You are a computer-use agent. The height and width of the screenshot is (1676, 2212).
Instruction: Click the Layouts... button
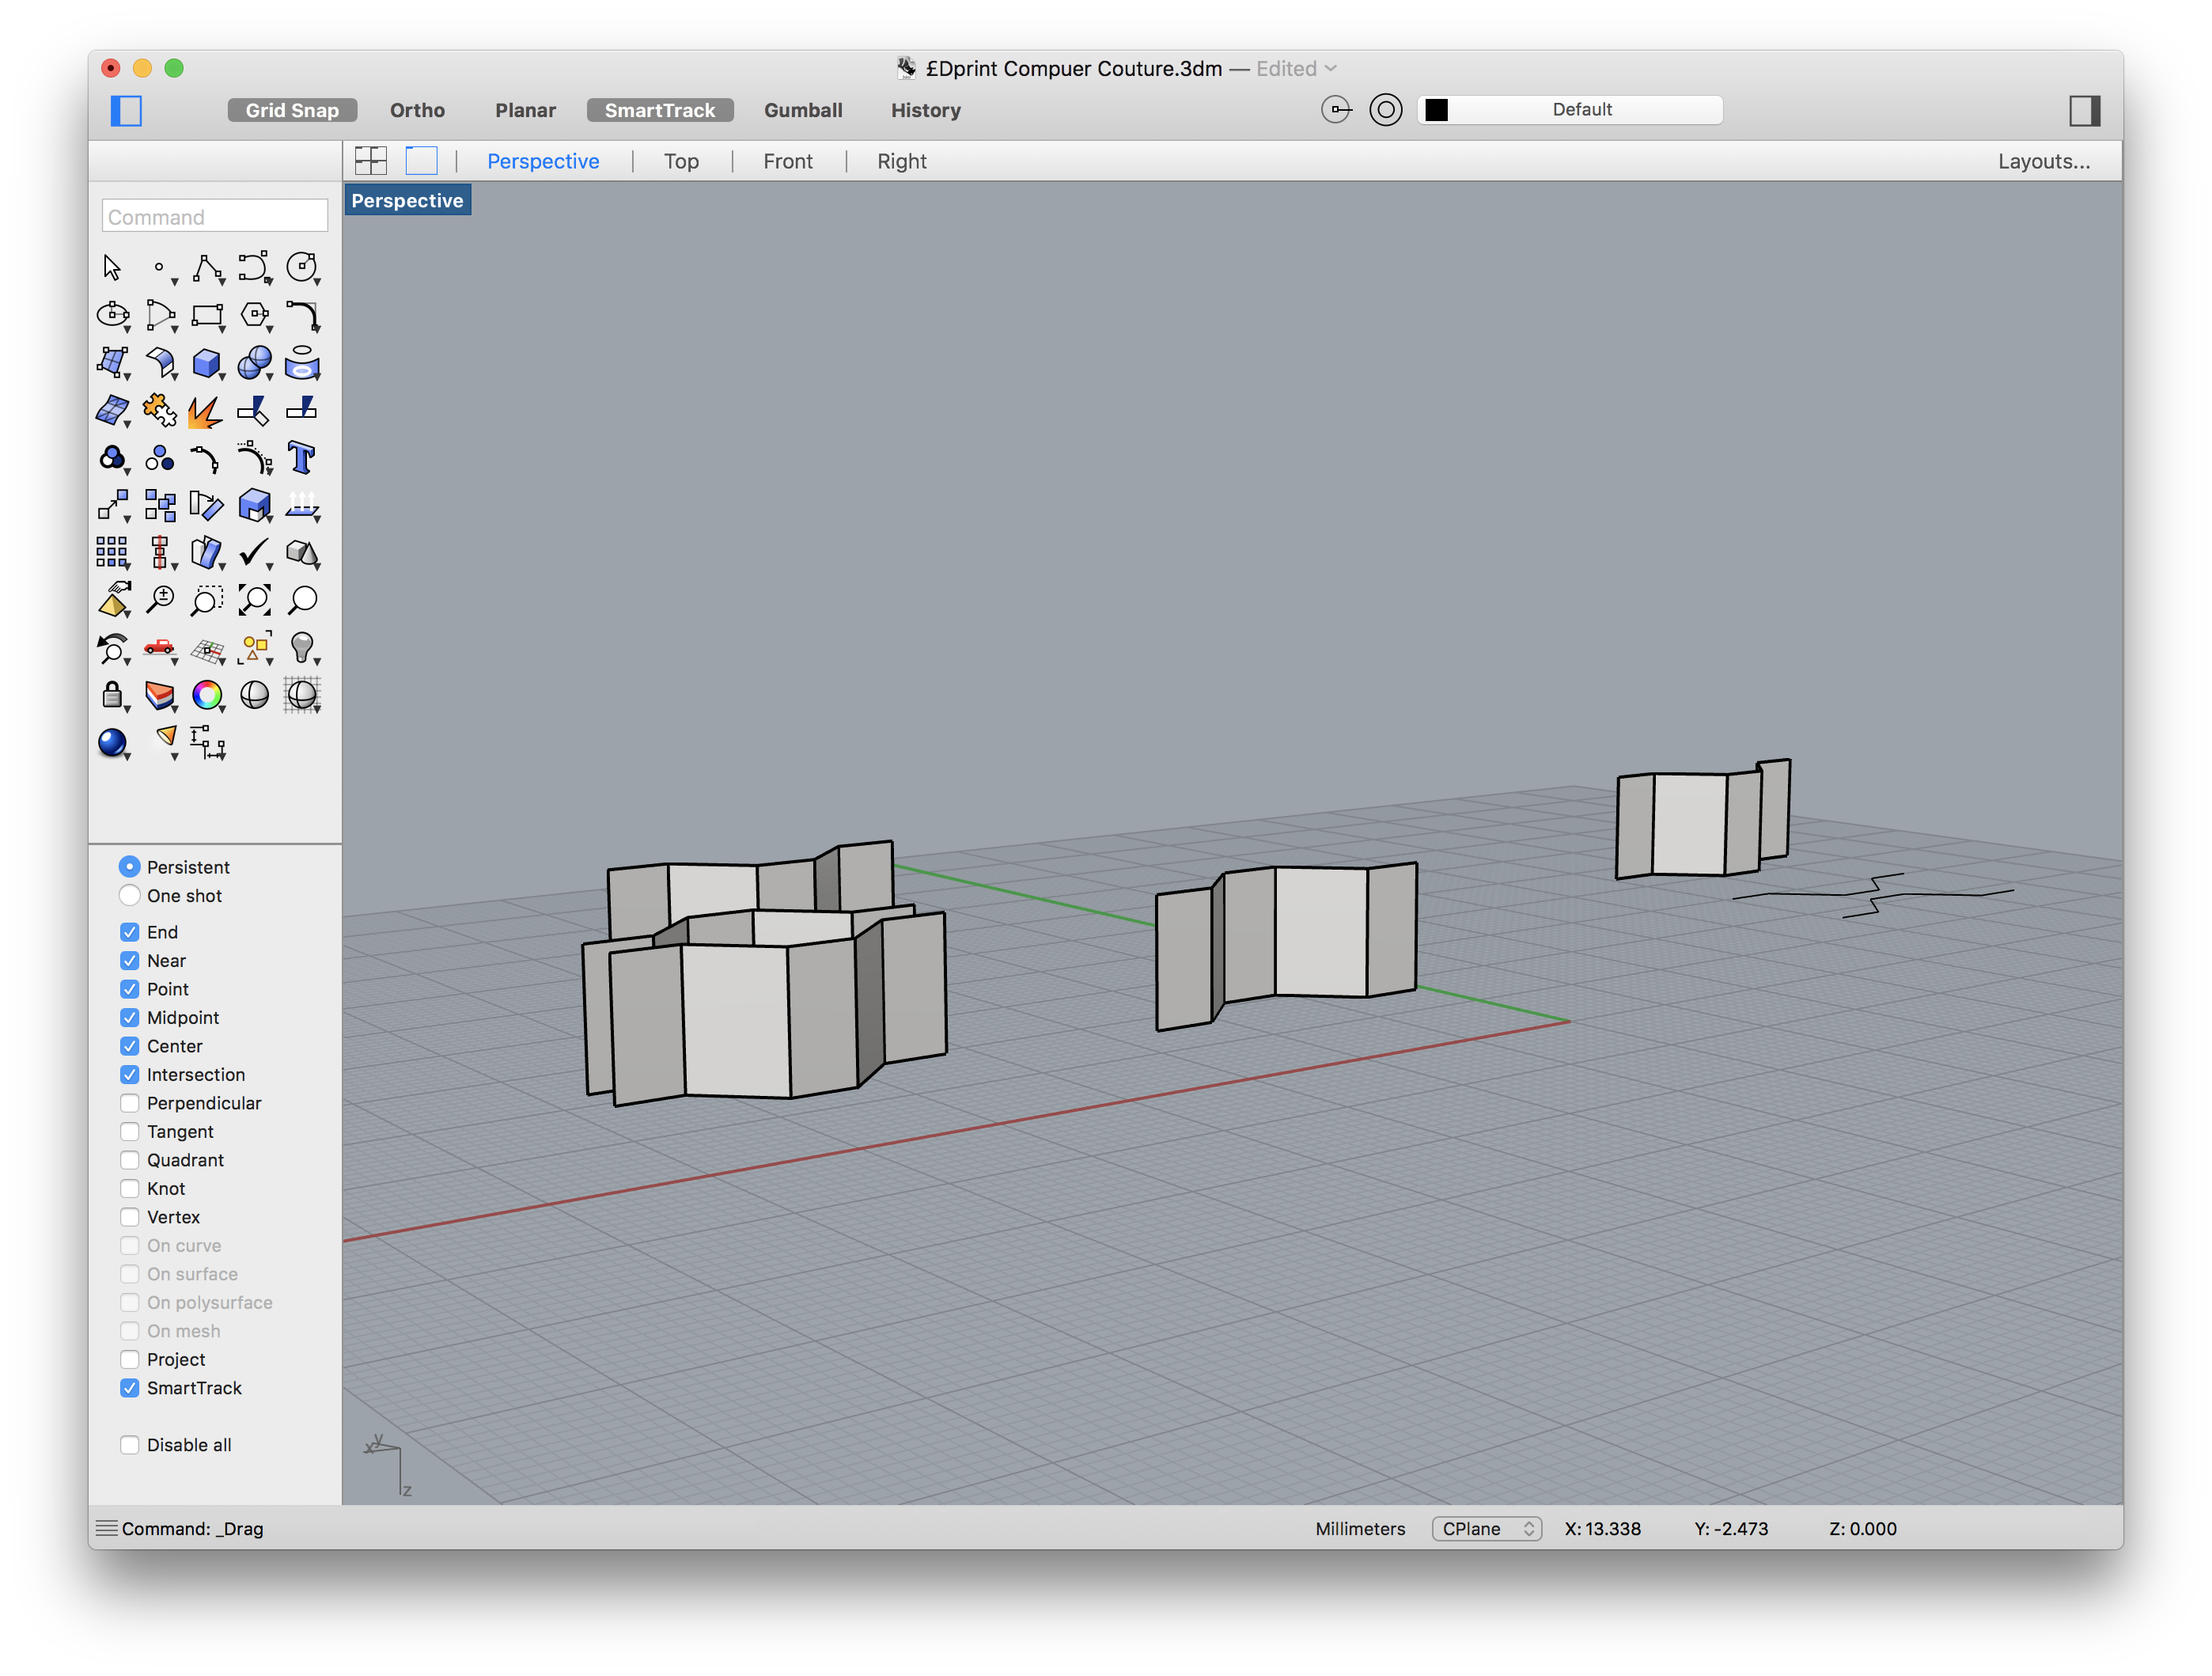pyautogui.click(x=2043, y=161)
